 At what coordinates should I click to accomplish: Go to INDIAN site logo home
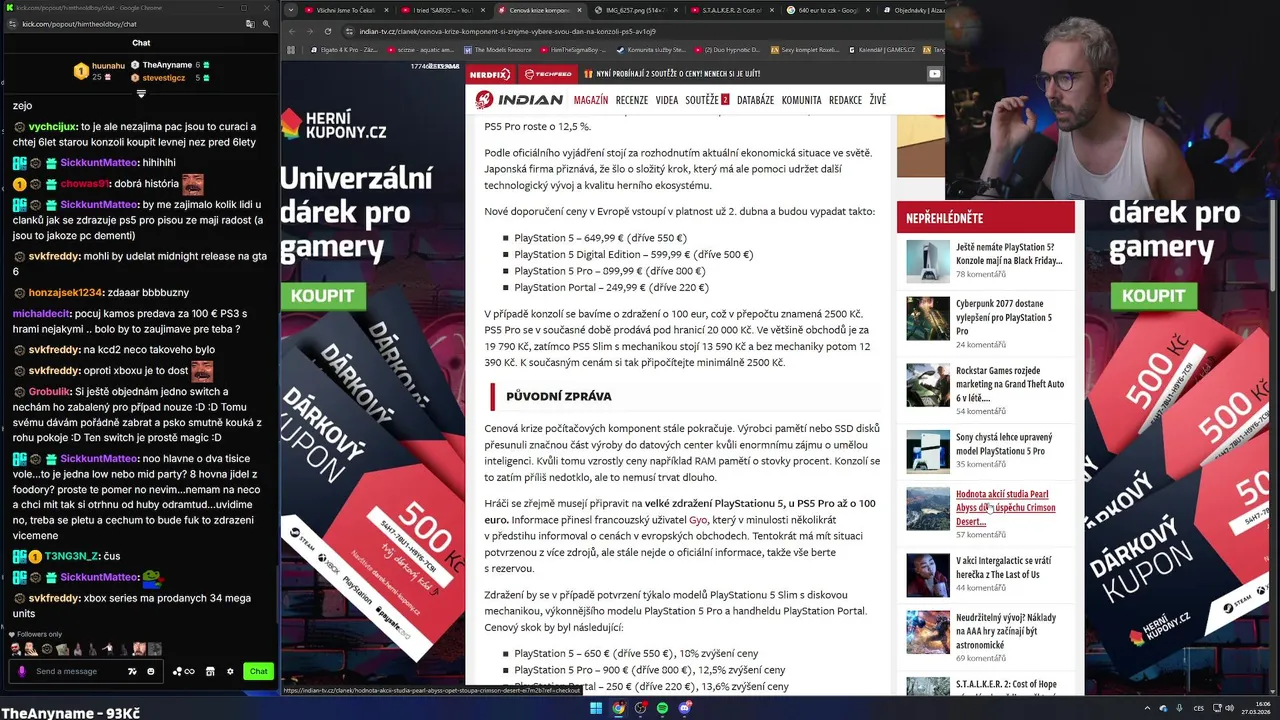(x=519, y=100)
